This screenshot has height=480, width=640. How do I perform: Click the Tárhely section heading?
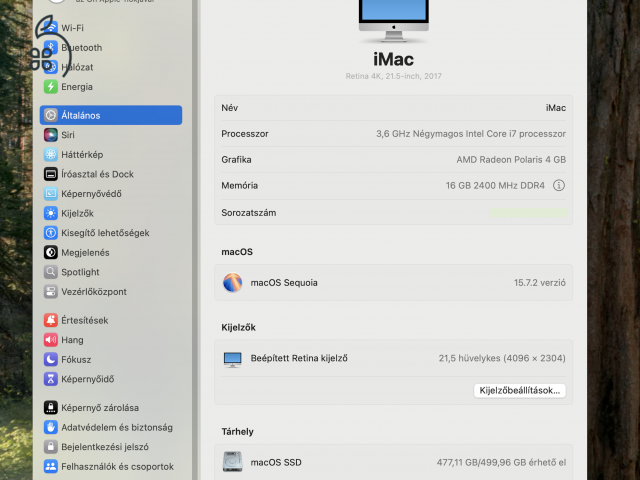coord(238,431)
